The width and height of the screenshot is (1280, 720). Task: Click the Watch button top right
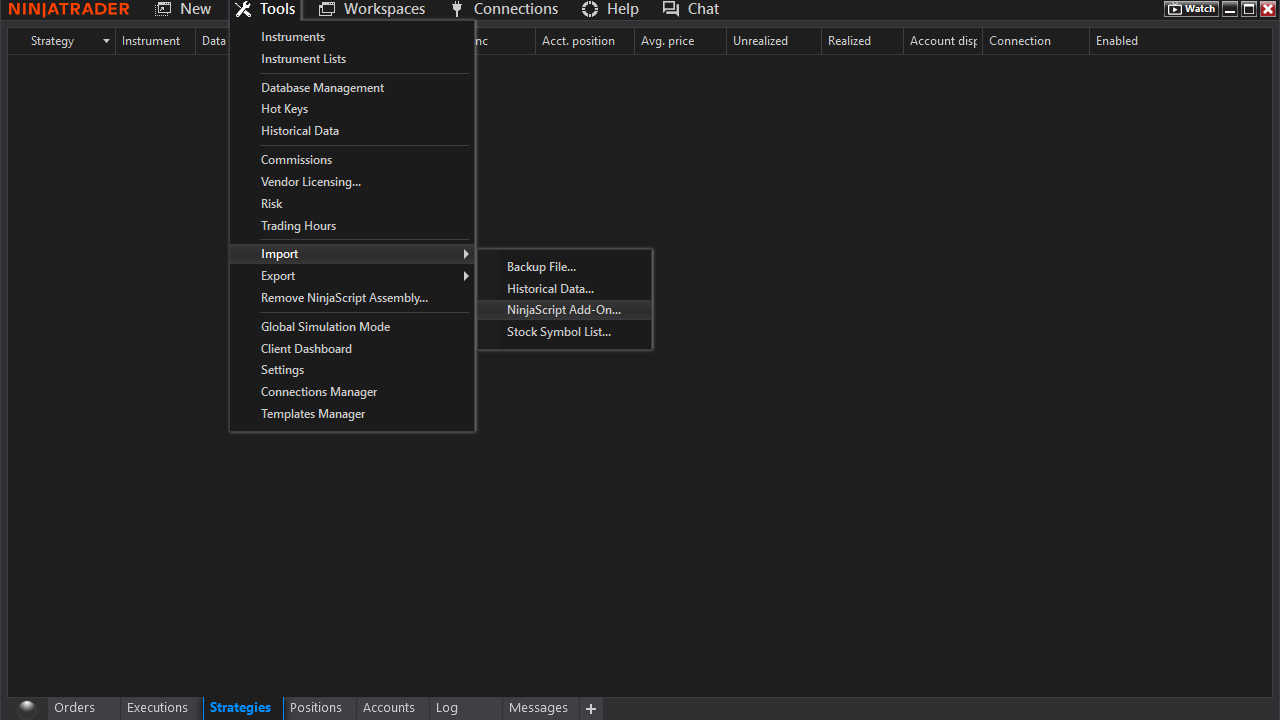1190,8
